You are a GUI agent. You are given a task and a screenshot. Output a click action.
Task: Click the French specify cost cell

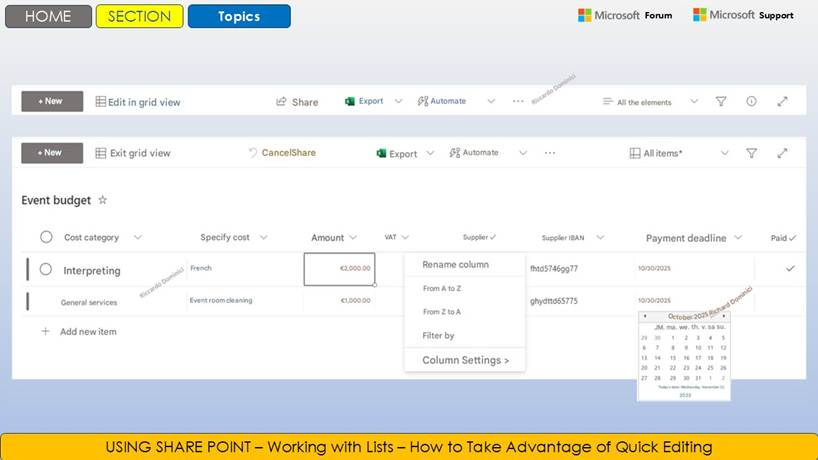(x=201, y=268)
